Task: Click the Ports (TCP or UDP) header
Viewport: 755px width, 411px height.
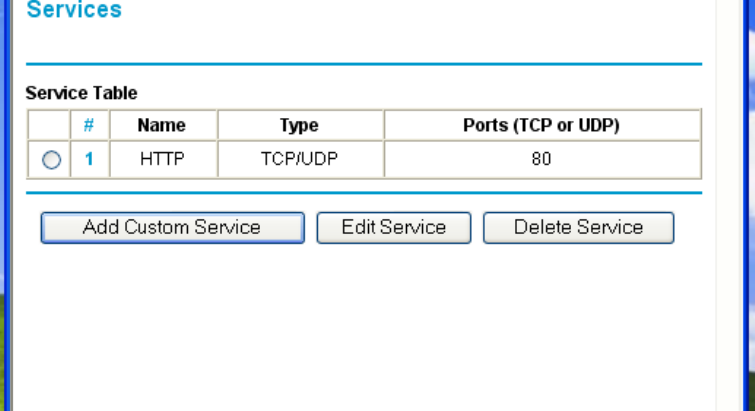Action: click(x=541, y=125)
